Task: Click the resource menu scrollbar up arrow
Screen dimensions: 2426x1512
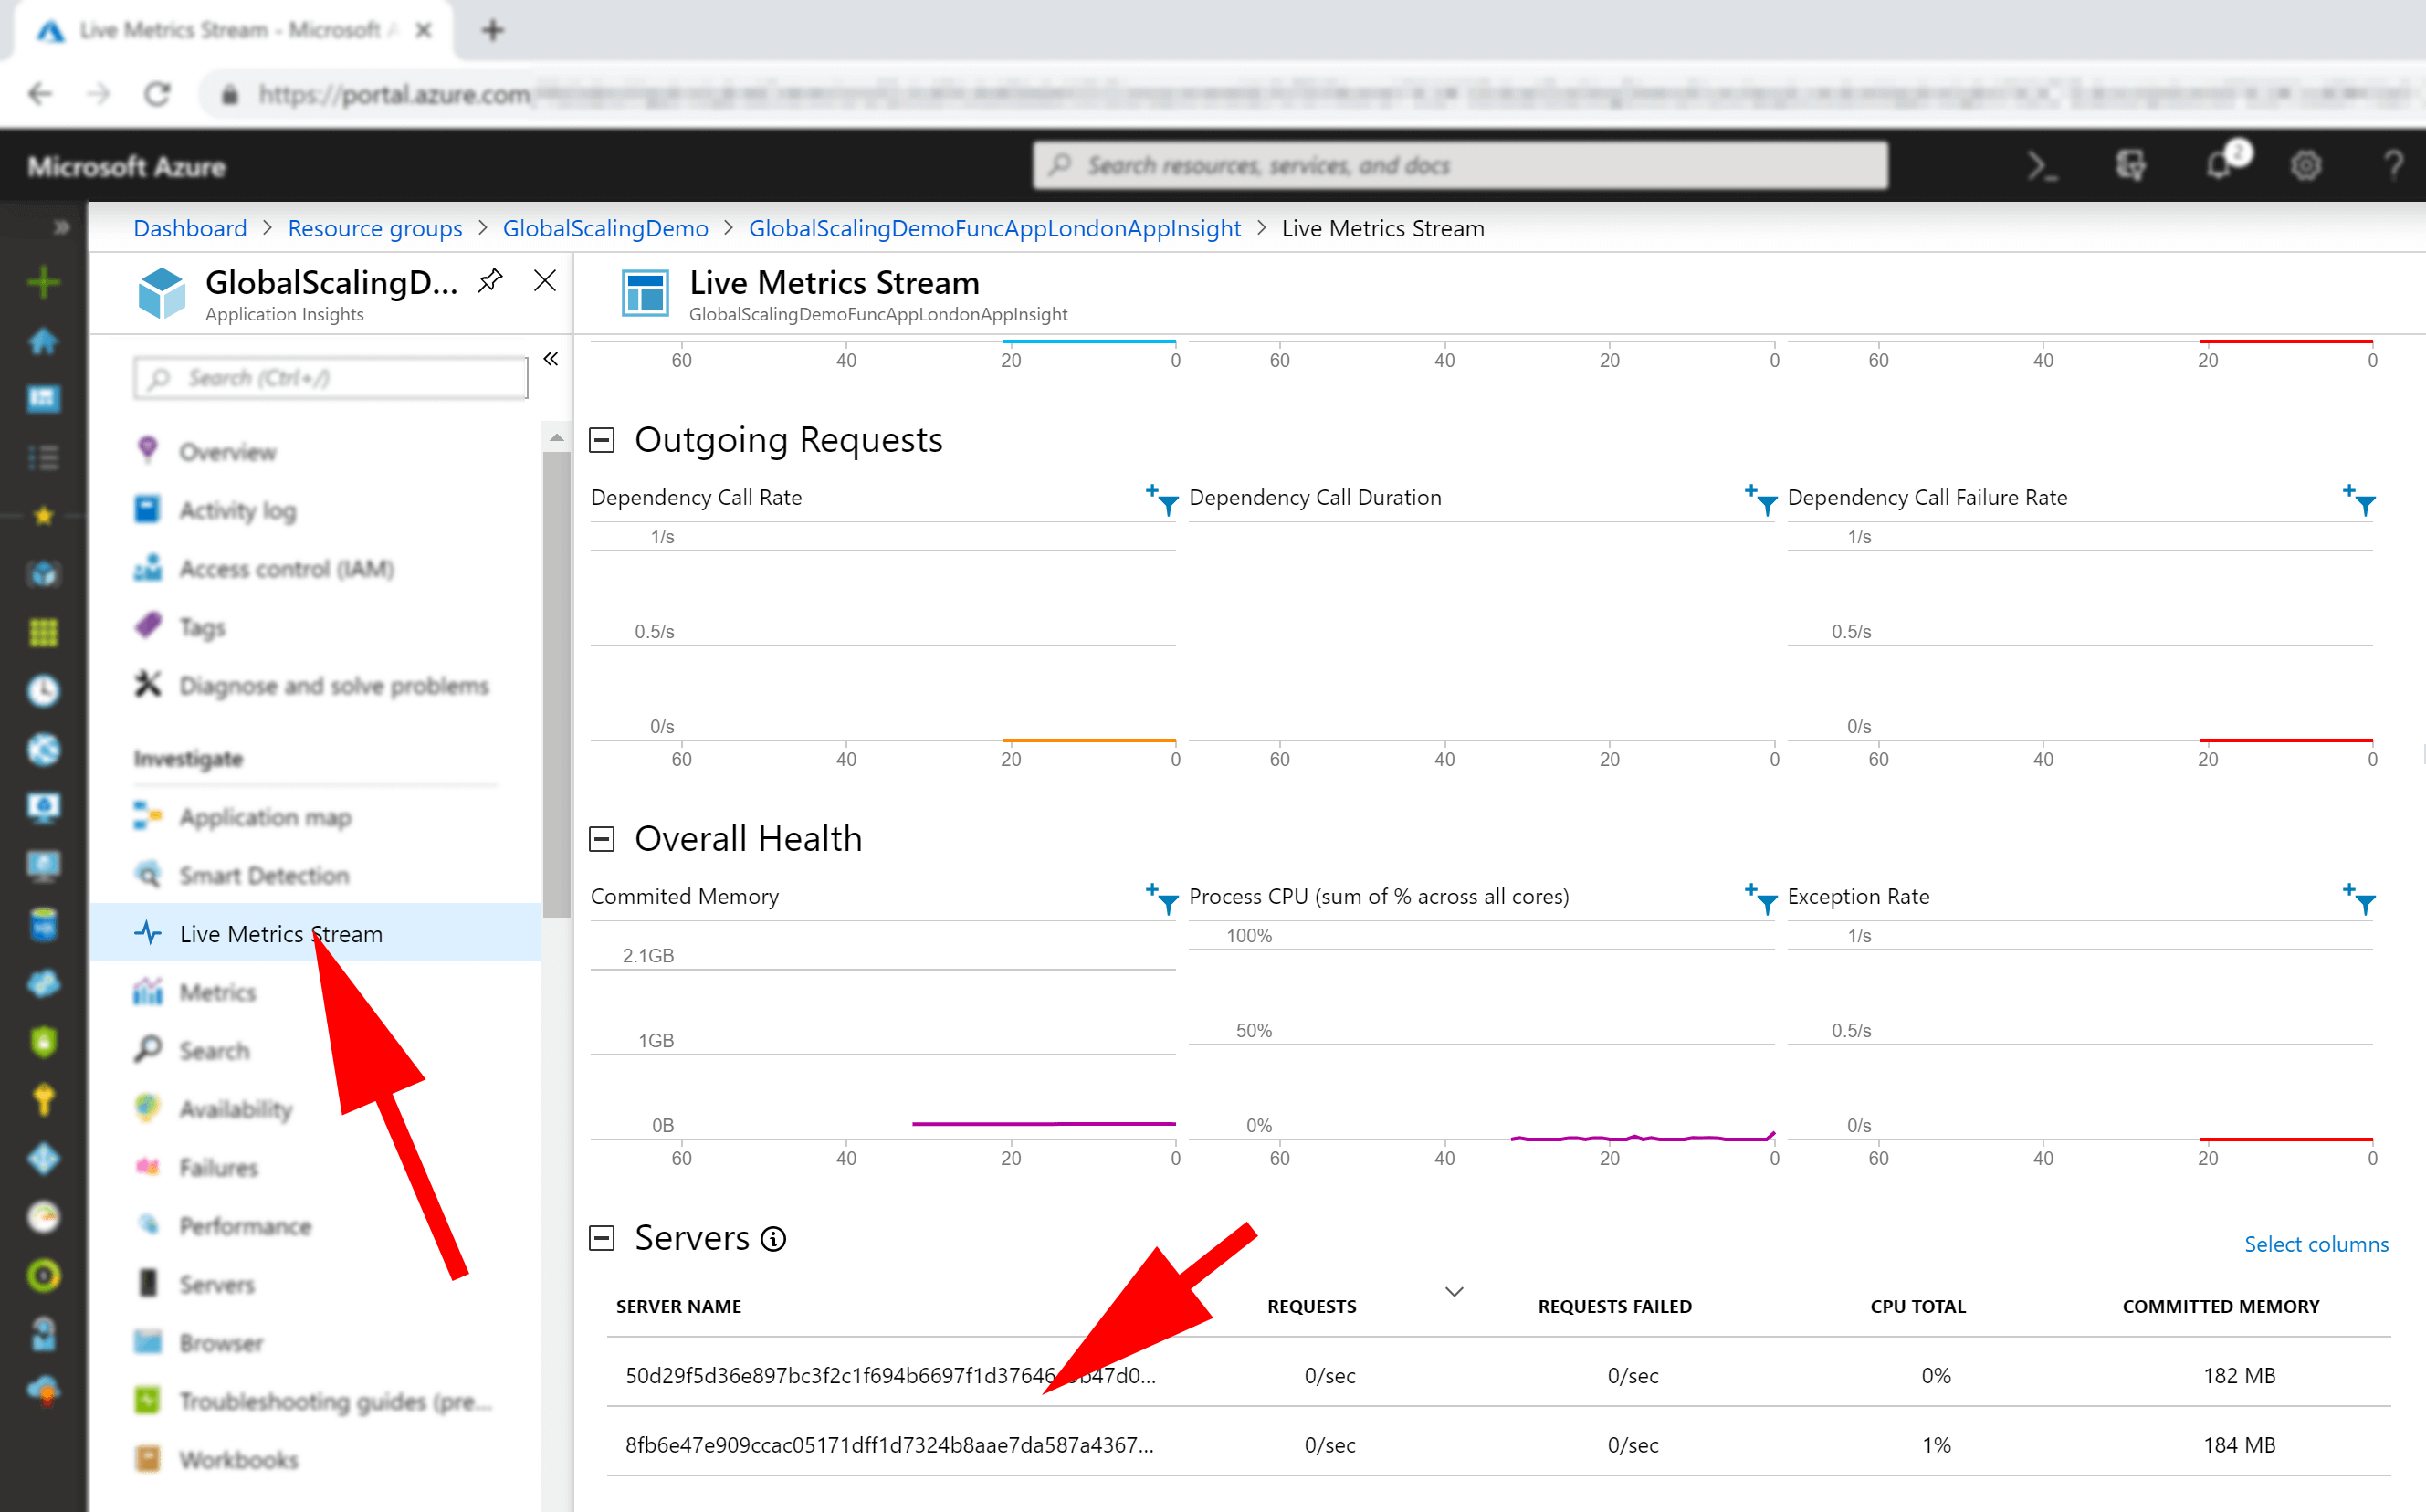Action: [557, 438]
